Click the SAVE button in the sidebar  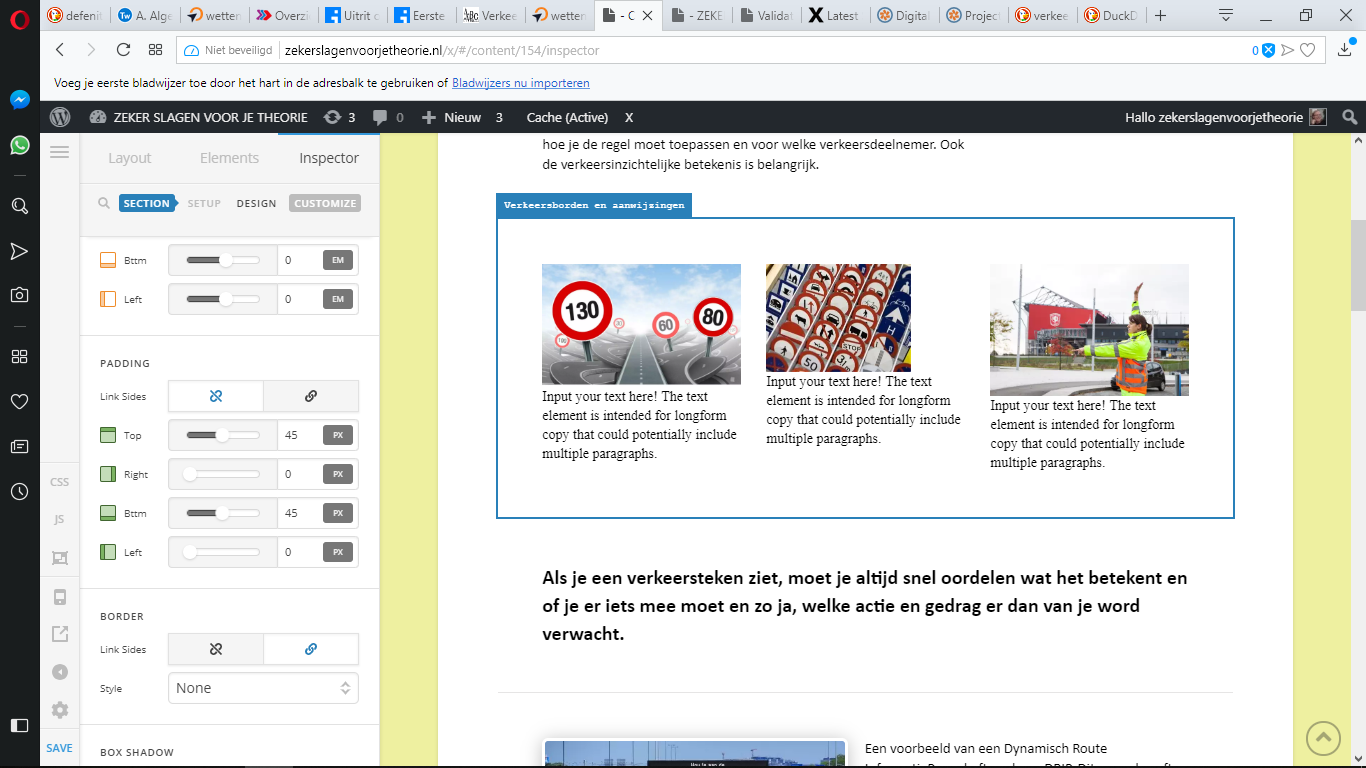59,748
